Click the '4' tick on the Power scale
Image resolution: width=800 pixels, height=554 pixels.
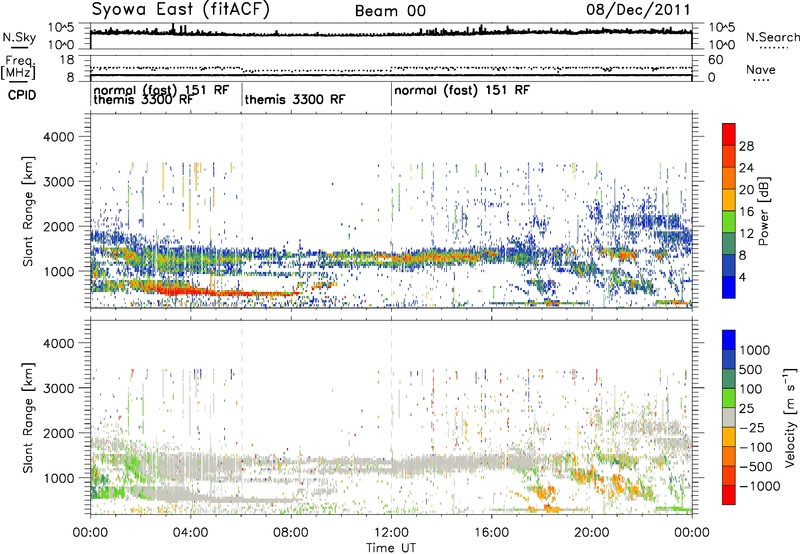743,278
